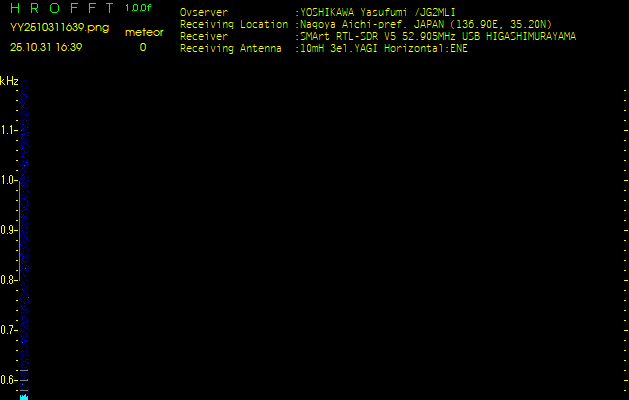Click the meteor count label
The height and width of the screenshot is (400, 629).
tap(144, 32)
